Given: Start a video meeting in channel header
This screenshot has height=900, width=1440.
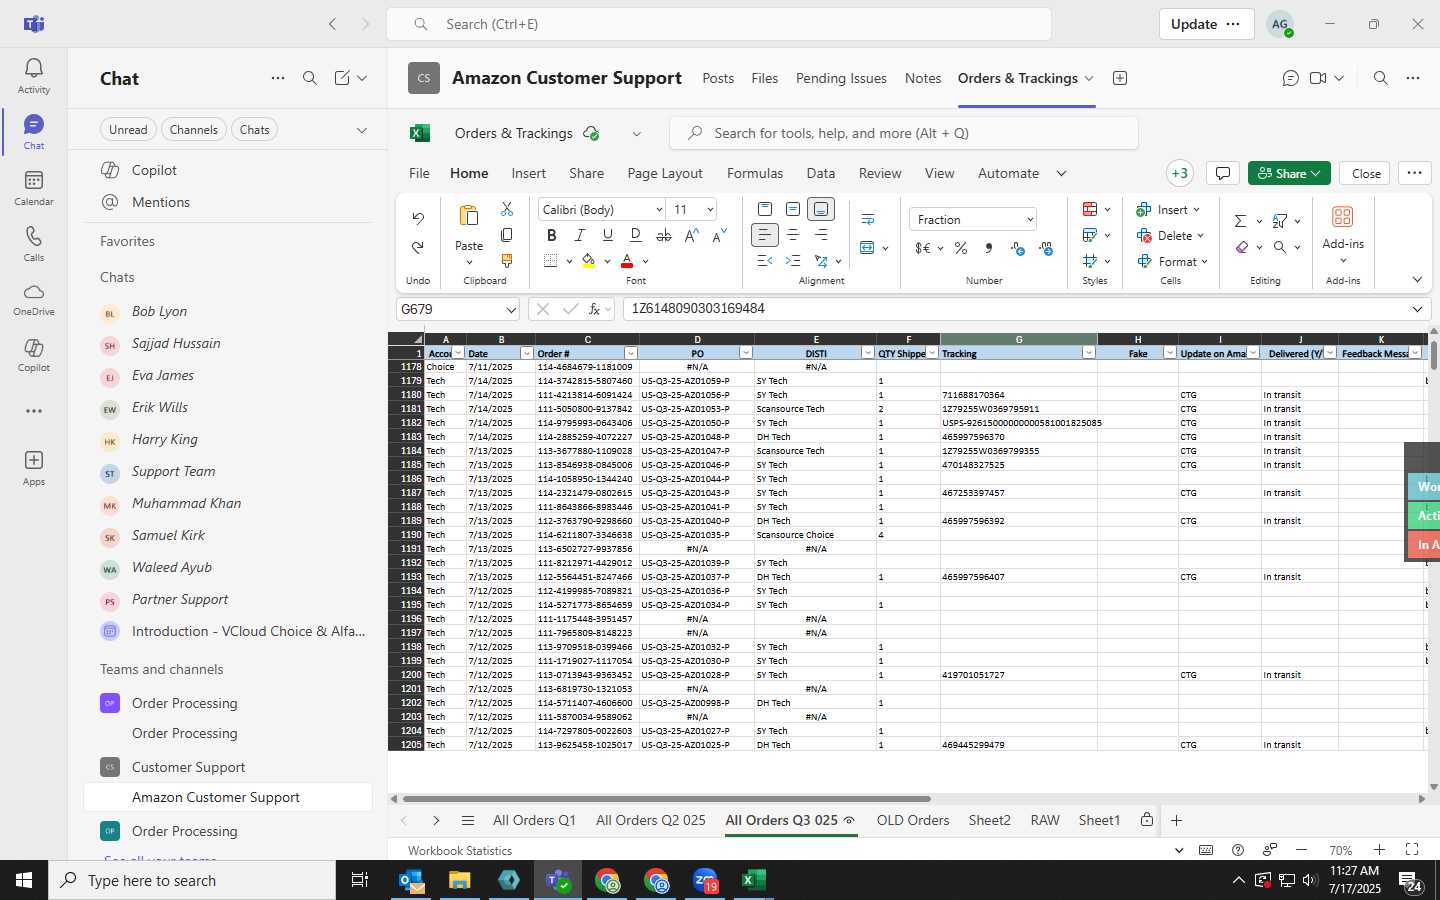Looking at the screenshot, I should click(1318, 78).
